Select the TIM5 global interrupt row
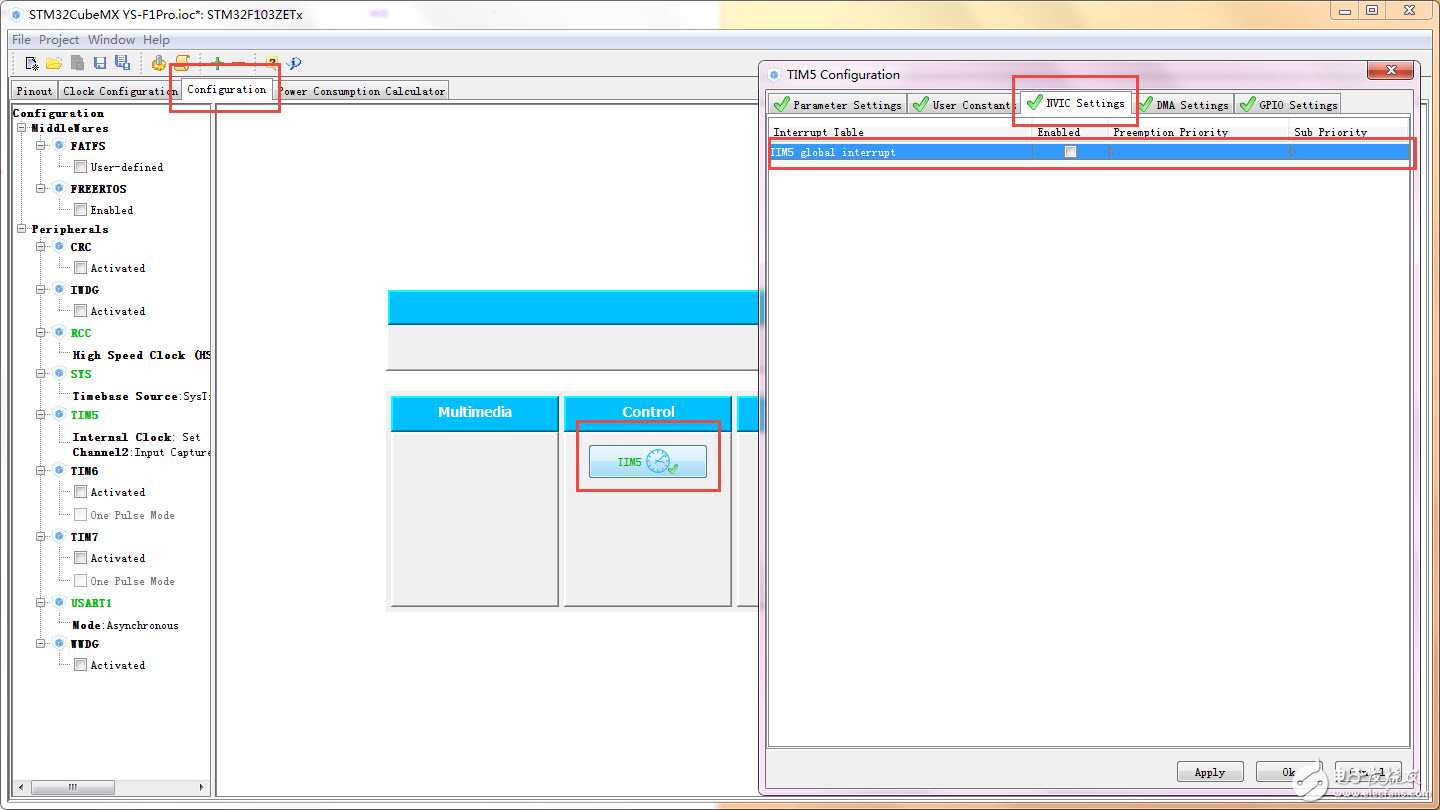 click(x=1090, y=152)
